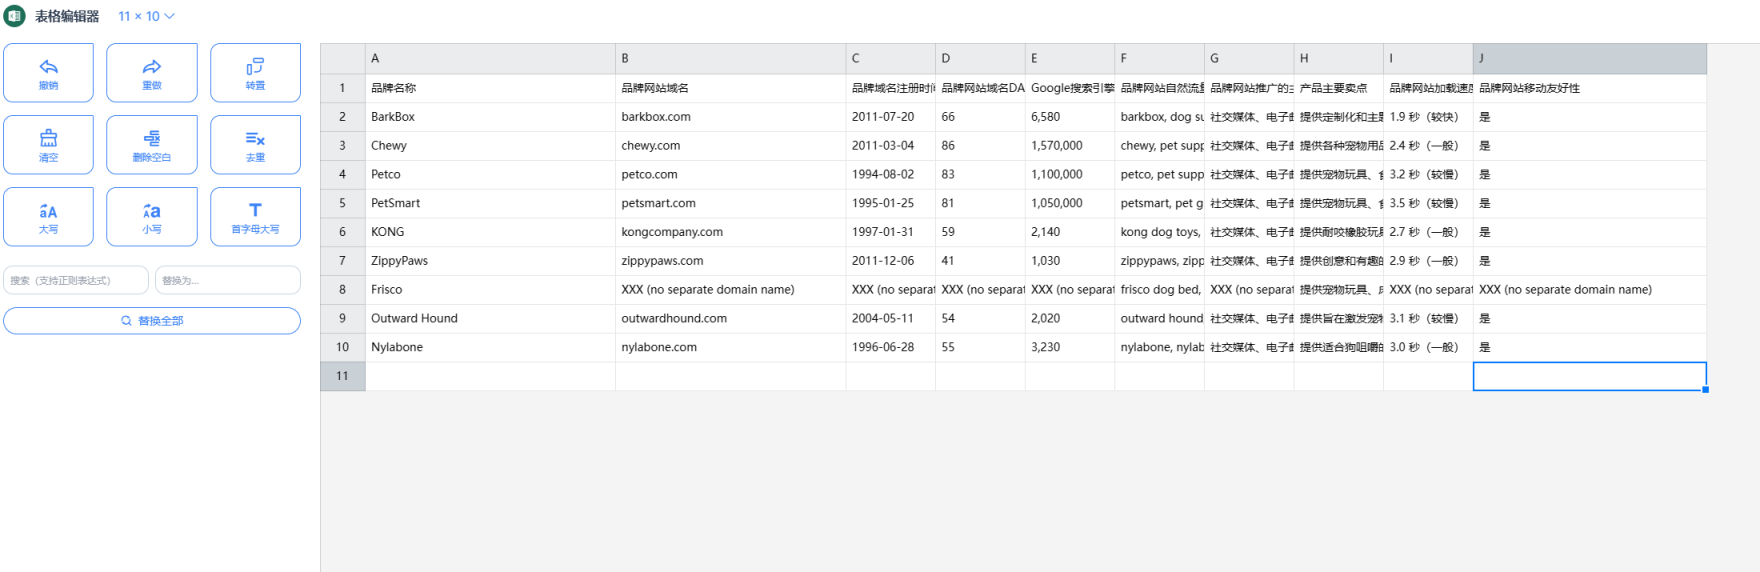
Task: Click the barkbox.com domain cell
Action: pos(730,117)
